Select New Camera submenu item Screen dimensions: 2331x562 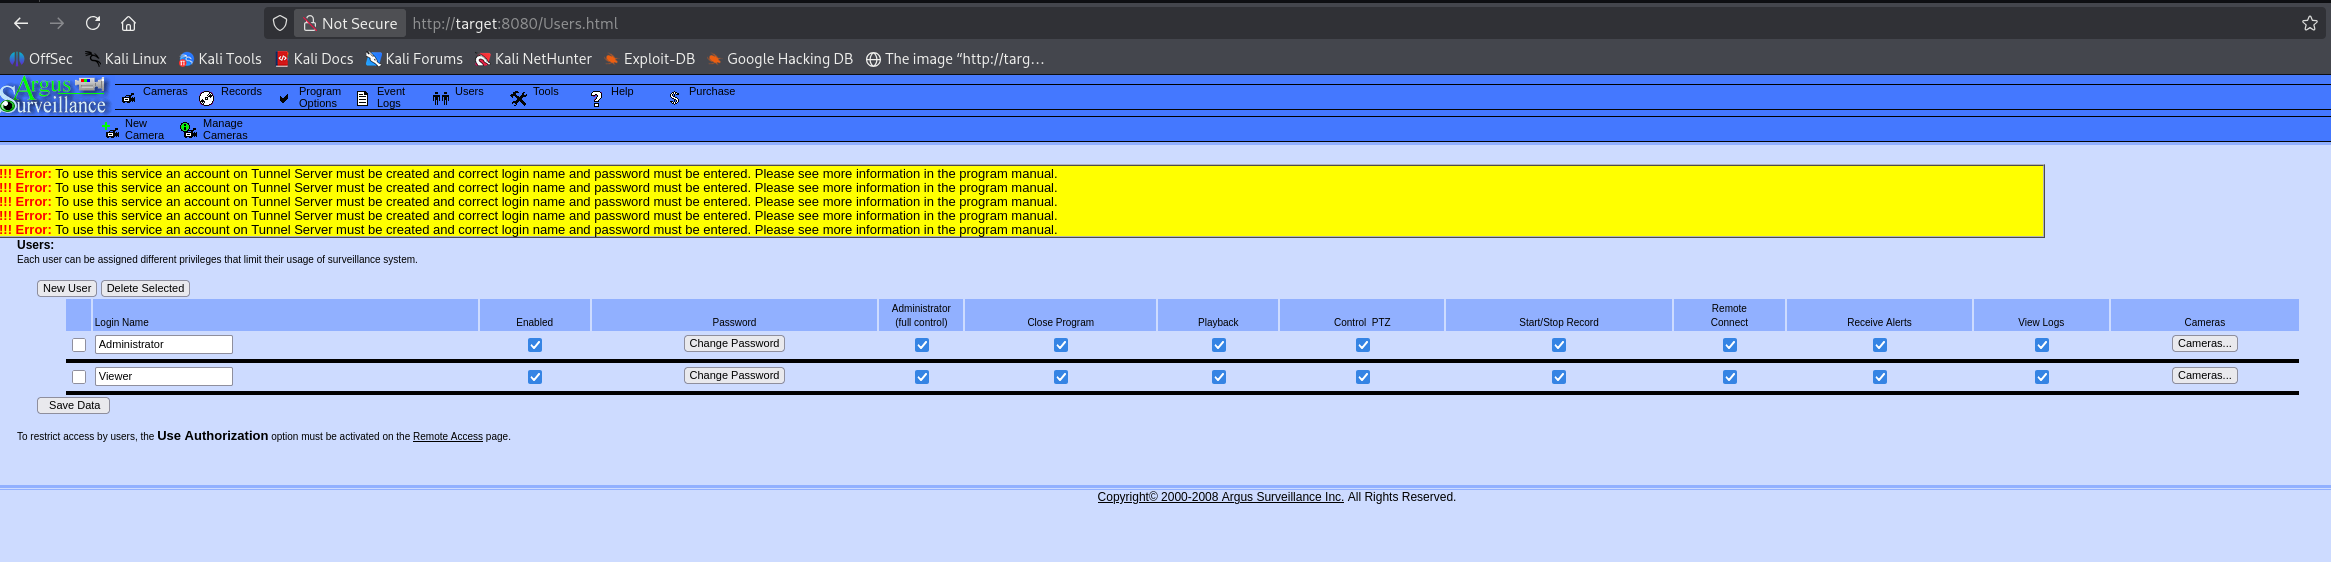coord(144,129)
